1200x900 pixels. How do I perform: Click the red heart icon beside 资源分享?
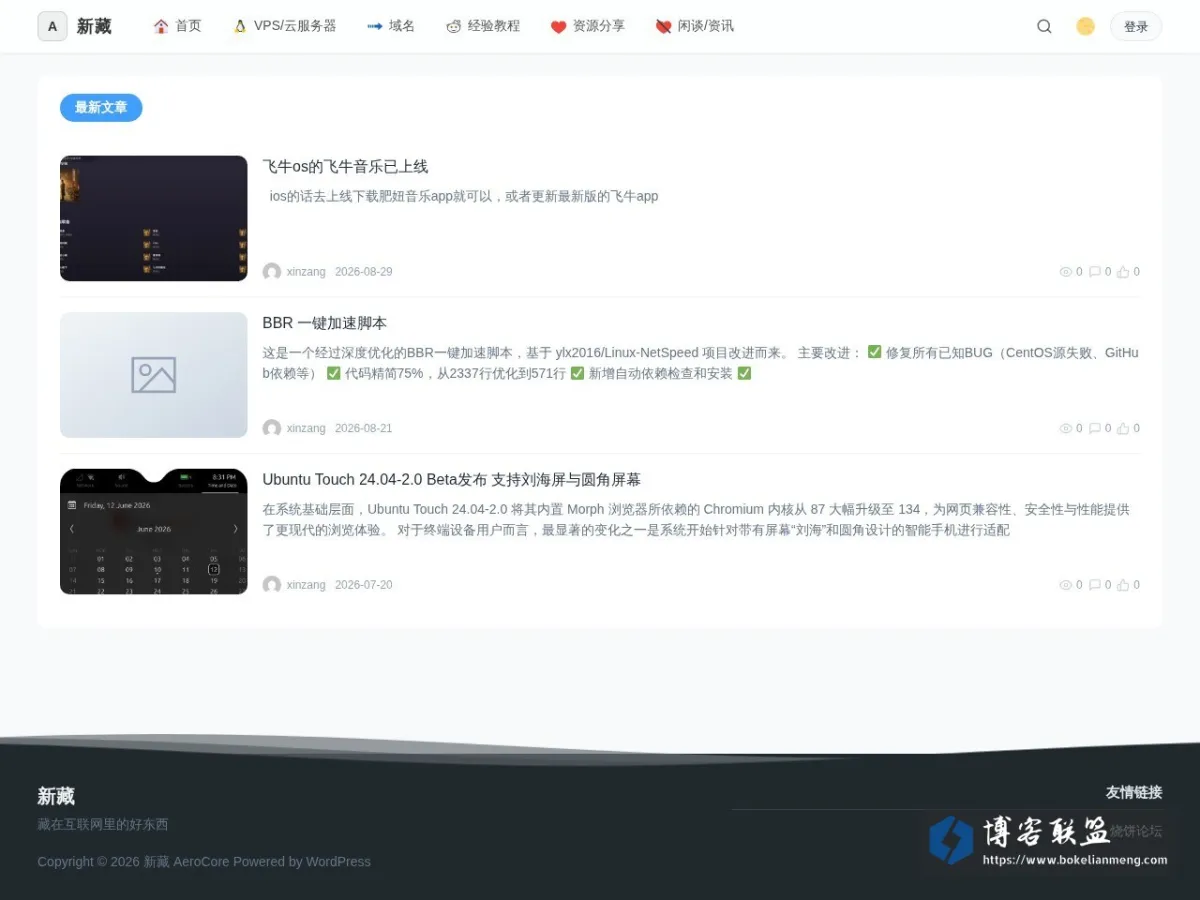click(x=559, y=27)
